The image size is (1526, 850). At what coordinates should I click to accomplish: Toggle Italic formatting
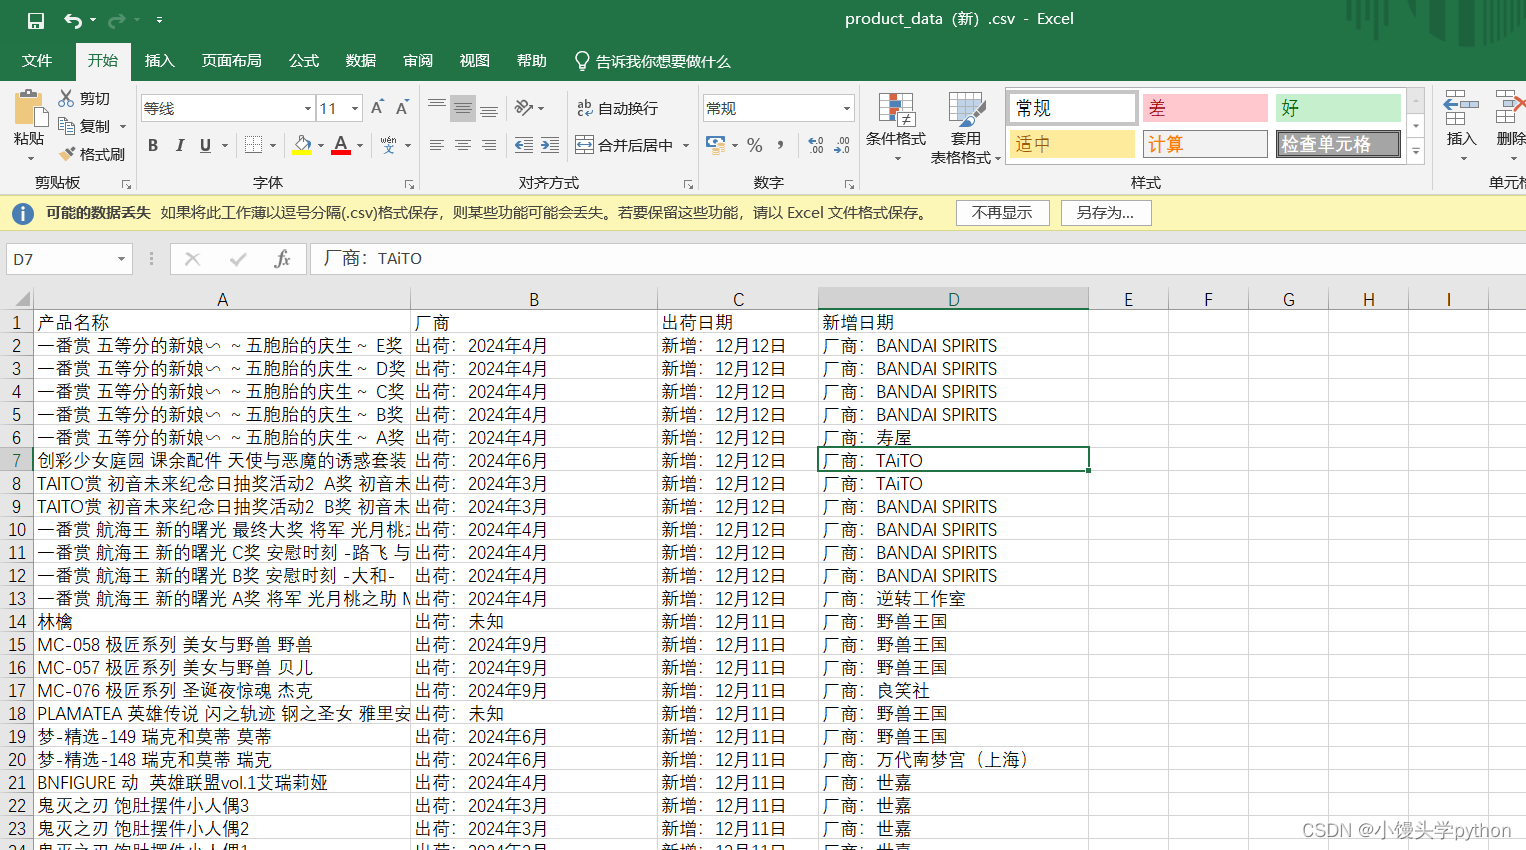179,145
